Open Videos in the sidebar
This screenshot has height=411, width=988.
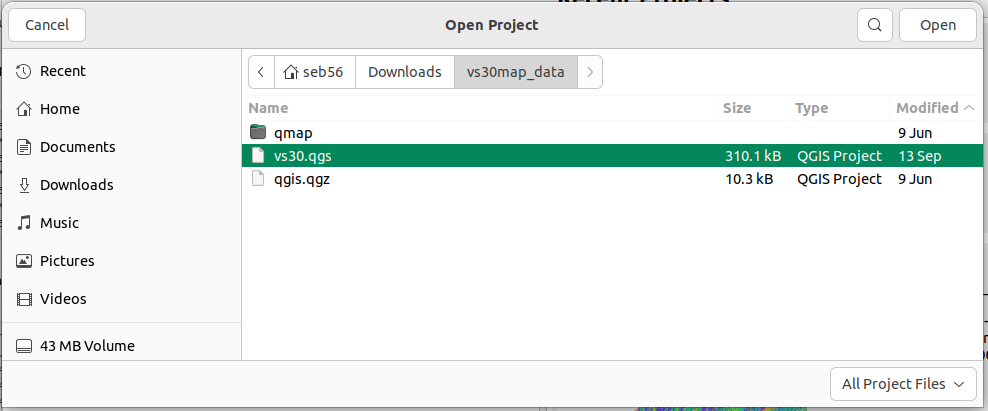[x=62, y=299]
